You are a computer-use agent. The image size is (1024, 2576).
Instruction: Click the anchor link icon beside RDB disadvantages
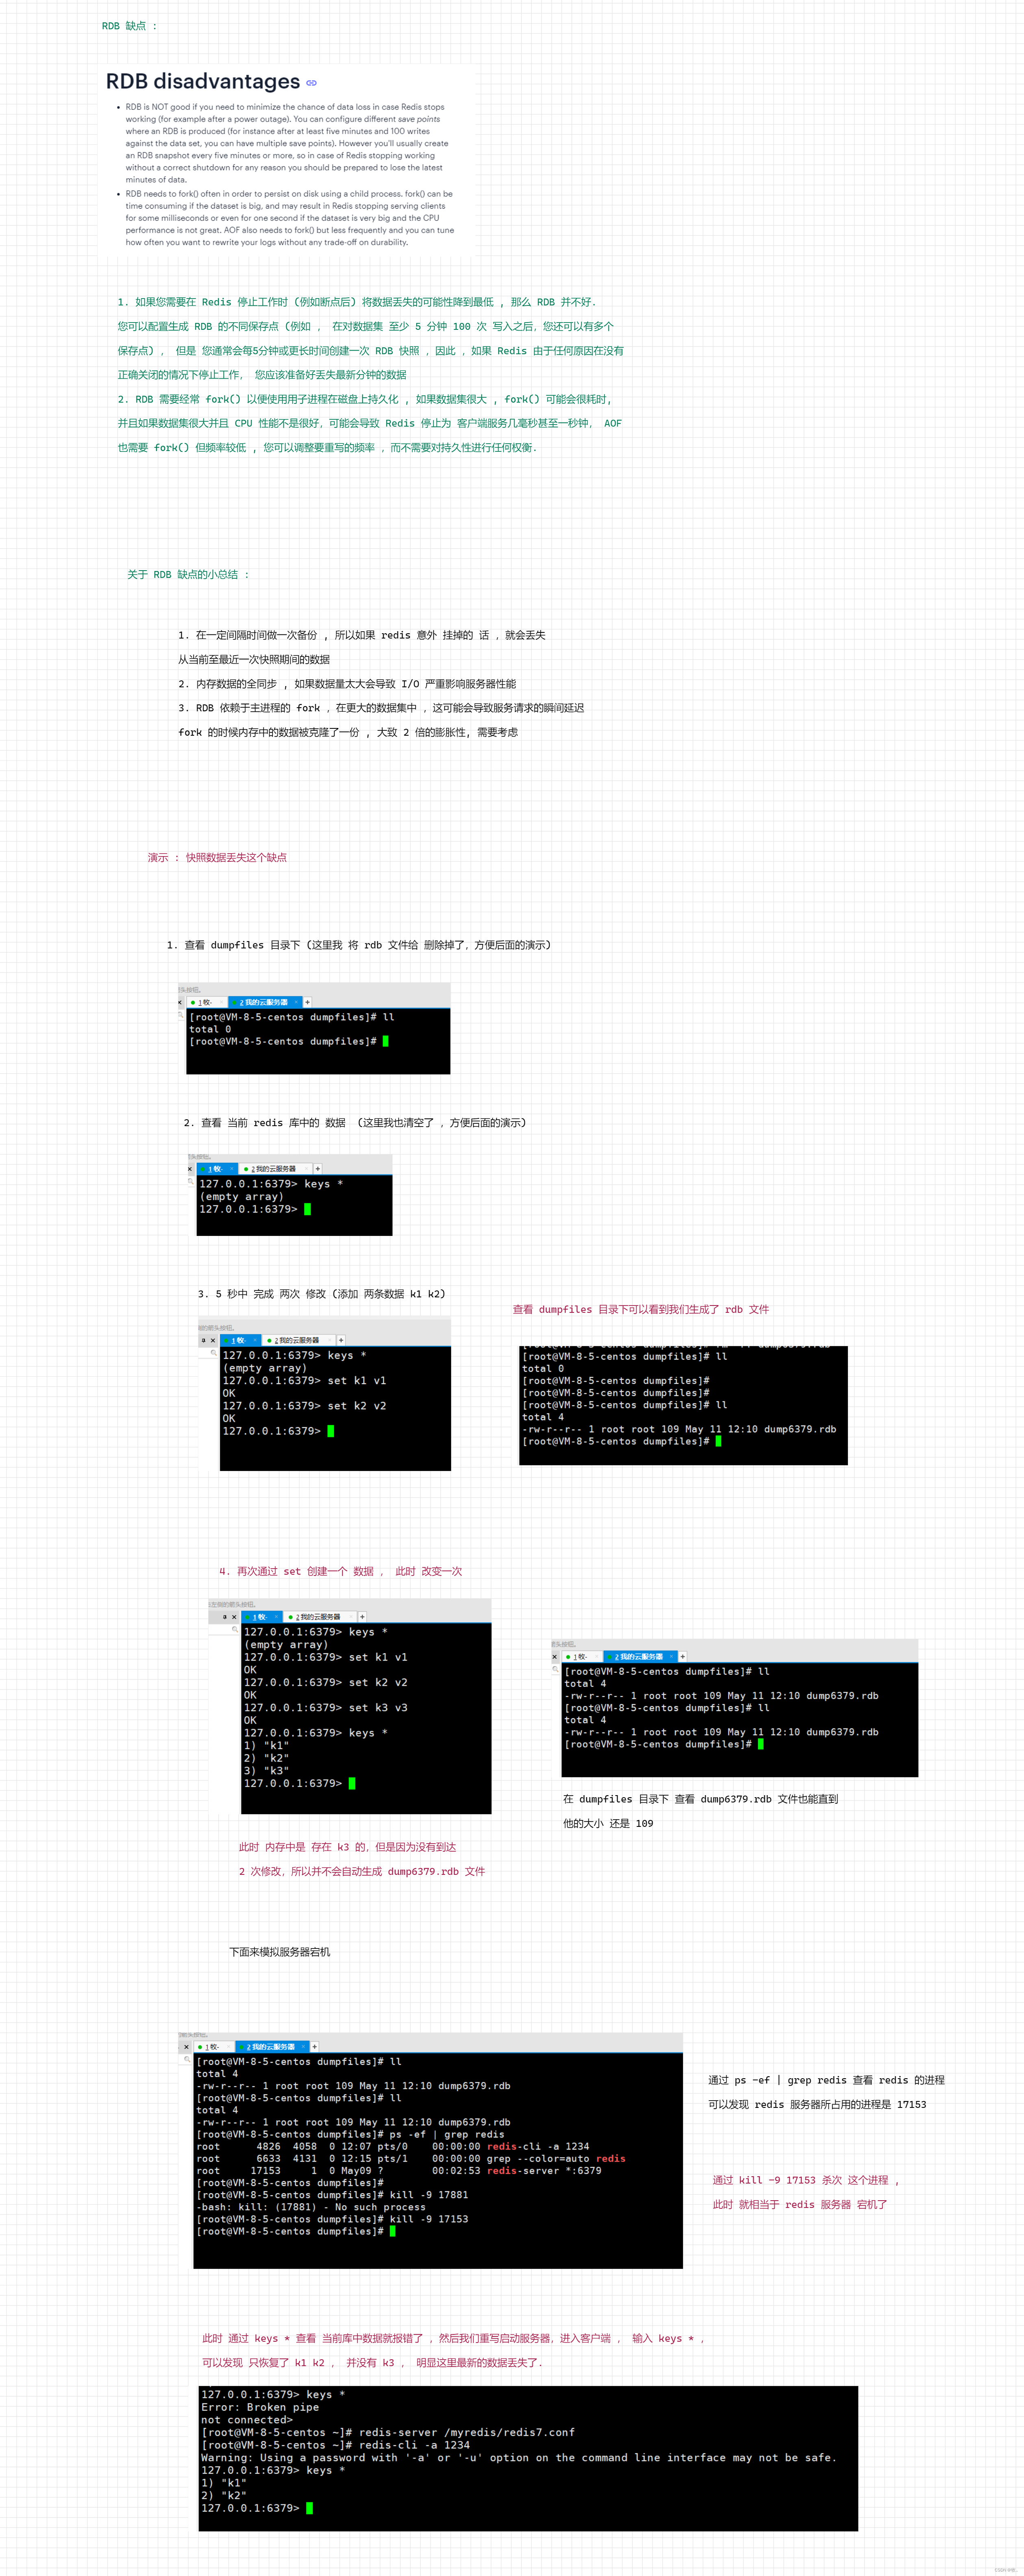311,83
